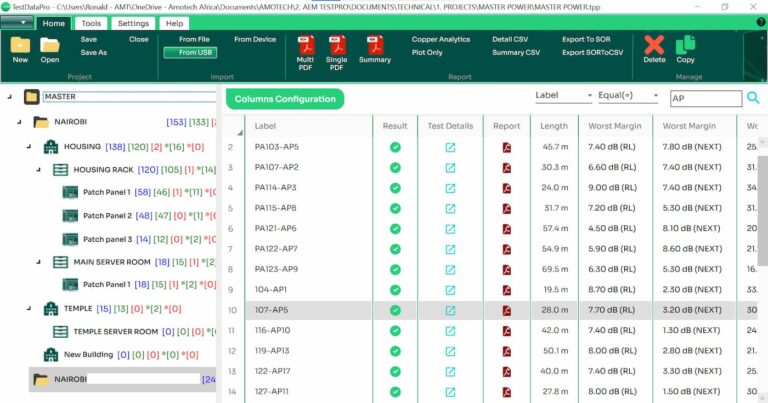The width and height of the screenshot is (768, 403).
Task: Click the Columns Configuration button
Action: pyautogui.click(x=285, y=99)
